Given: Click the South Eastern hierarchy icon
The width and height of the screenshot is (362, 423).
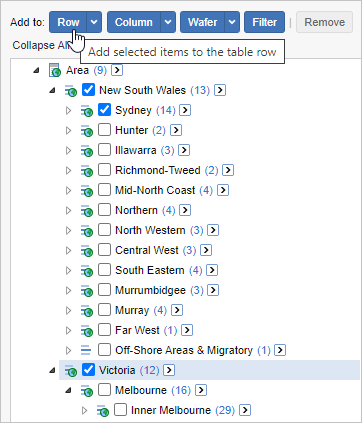Looking at the screenshot, I should pos(87,270).
